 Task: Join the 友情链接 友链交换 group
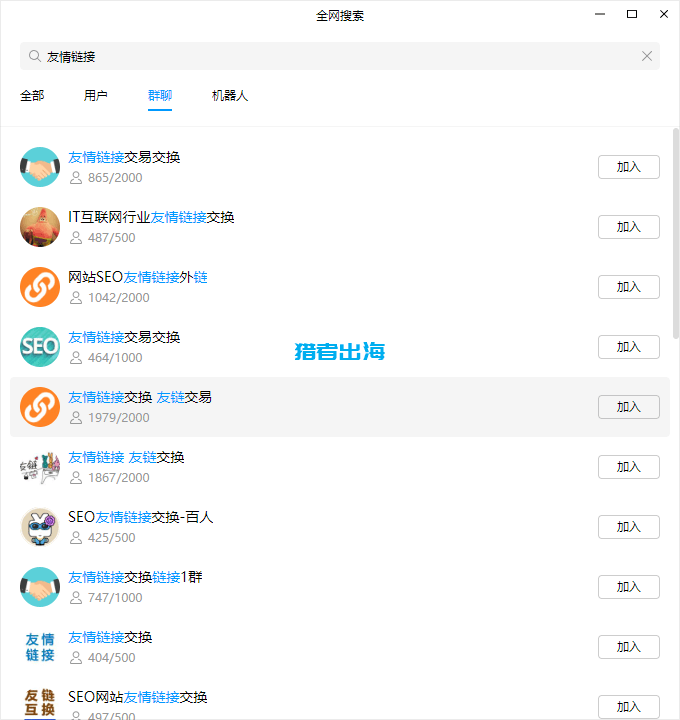point(629,467)
